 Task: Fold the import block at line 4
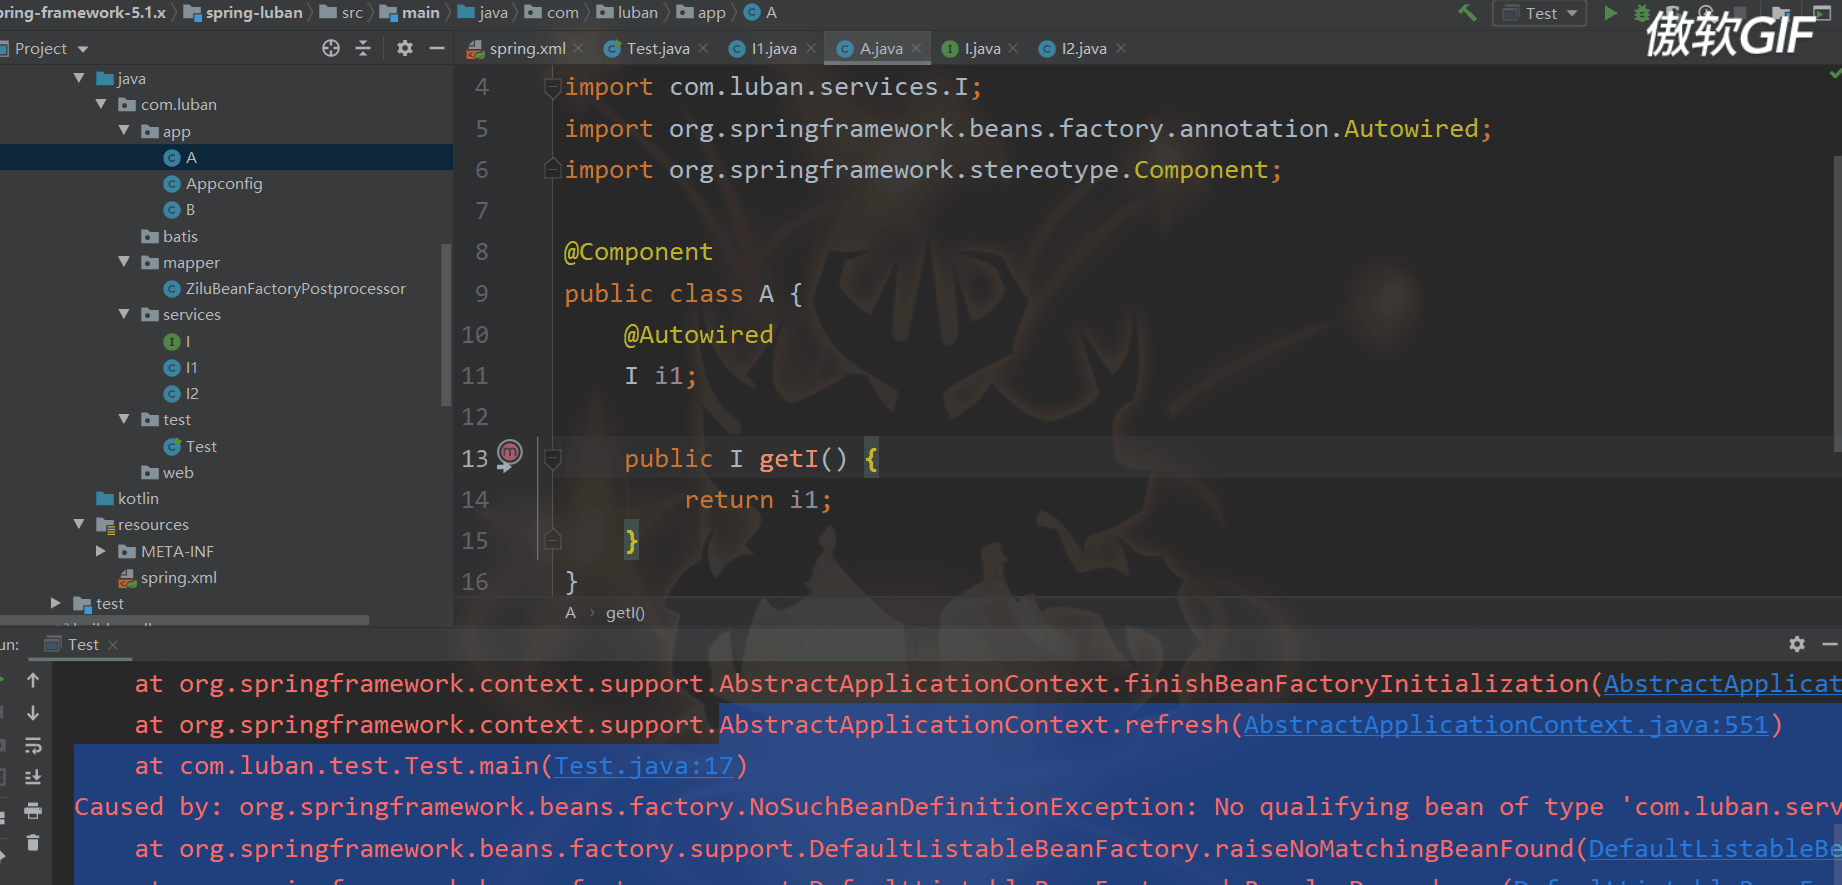(552, 88)
